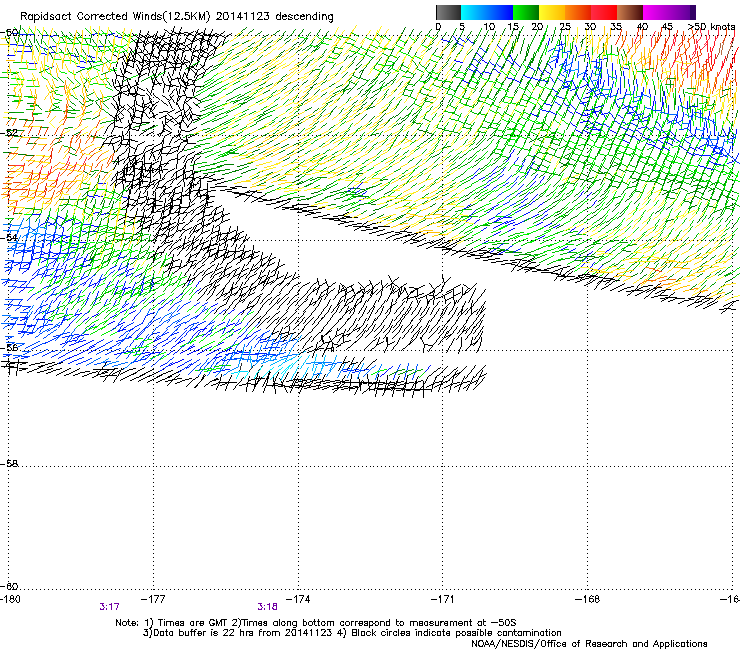
Task: Click the dark purple 45-50 knots segment
Action: coord(682,12)
